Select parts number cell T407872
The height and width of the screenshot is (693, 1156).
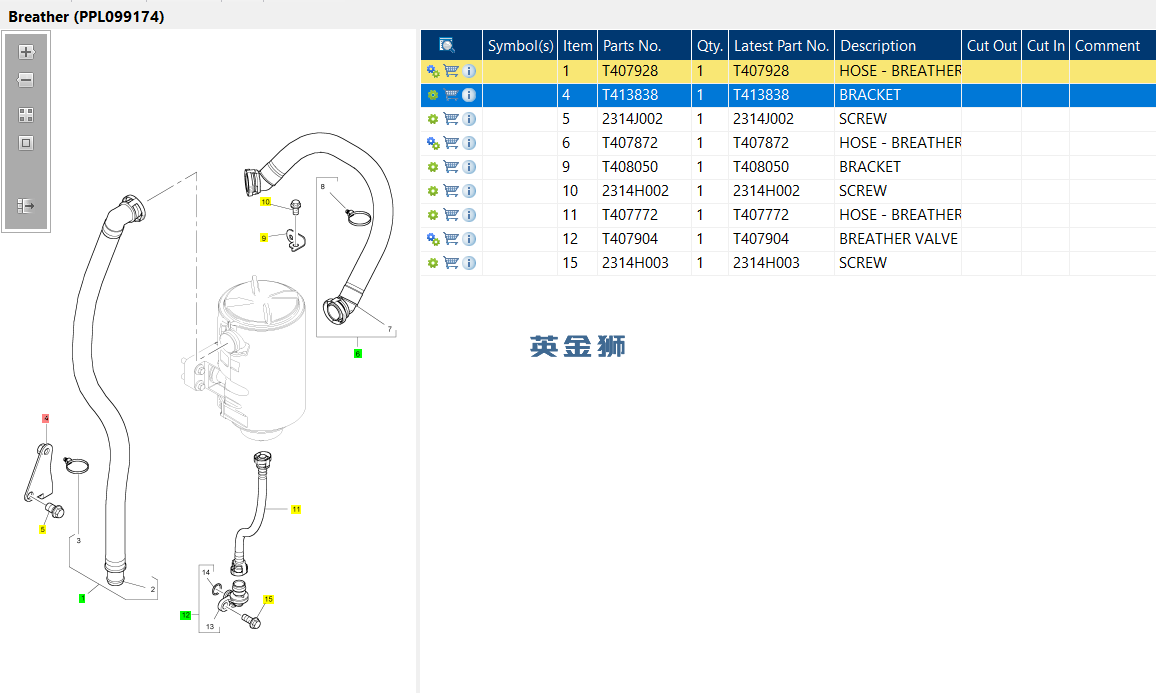tap(644, 143)
